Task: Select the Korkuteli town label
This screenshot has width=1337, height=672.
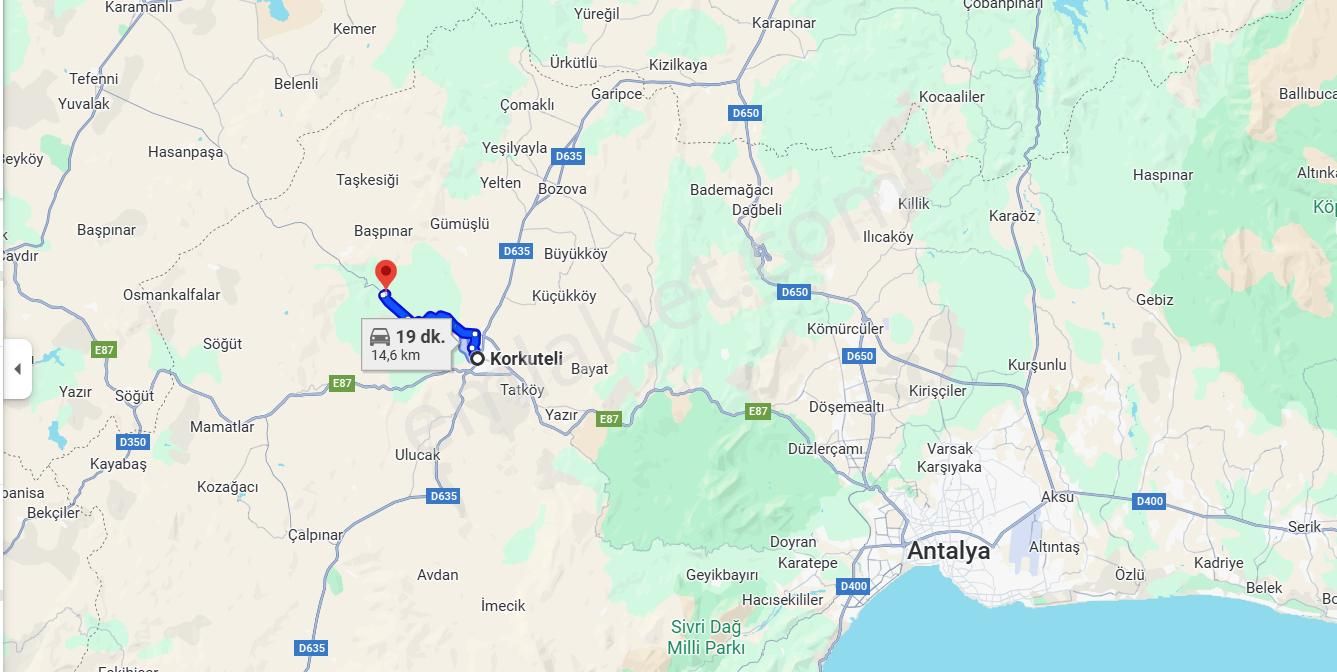Action: 526,358
